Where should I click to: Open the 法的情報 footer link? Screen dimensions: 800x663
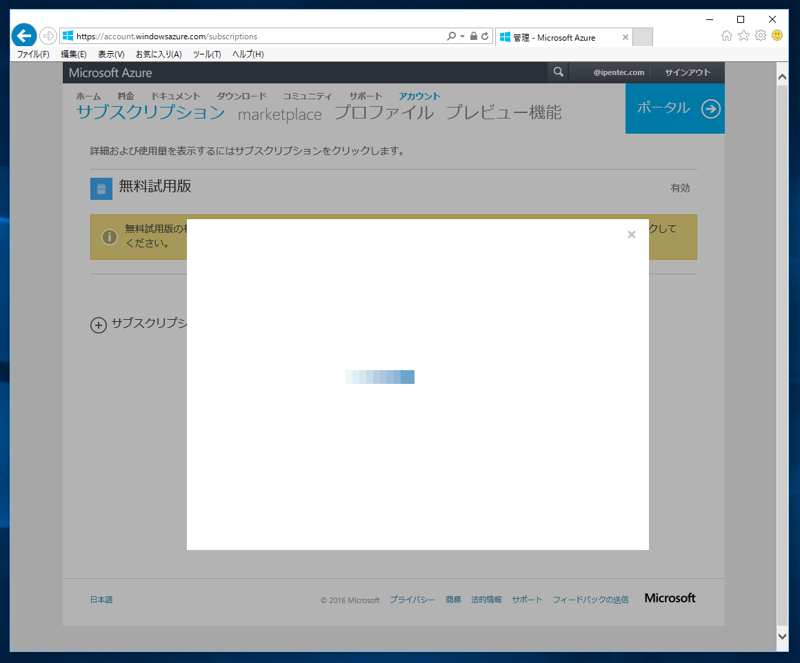tap(486, 600)
